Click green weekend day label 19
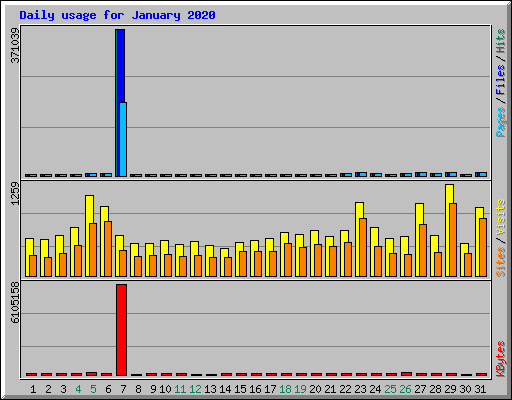The image size is (512, 400). click(x=300, y=389)
